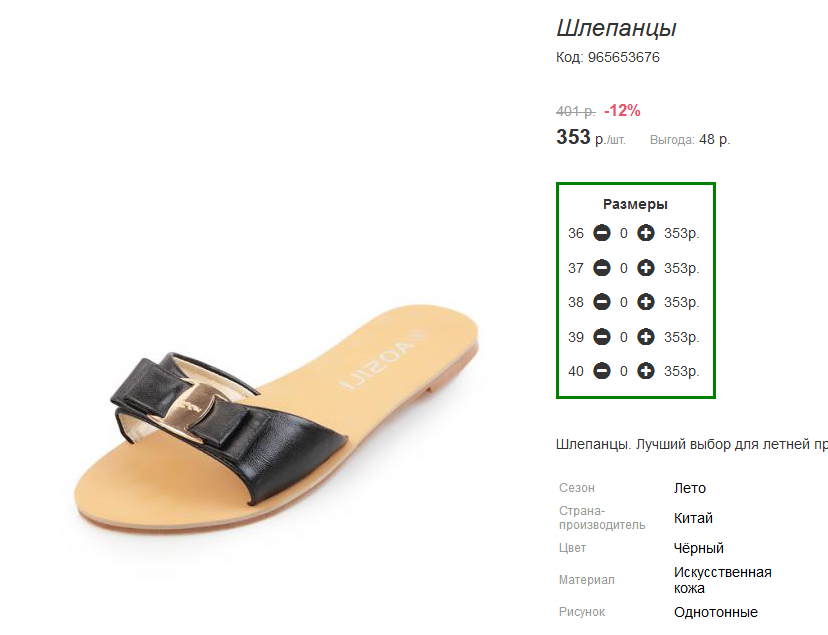The image size is (828, 635).
Task: Click the quantity value for size 36
Action: pyautogui.click(x=624, y=233)
